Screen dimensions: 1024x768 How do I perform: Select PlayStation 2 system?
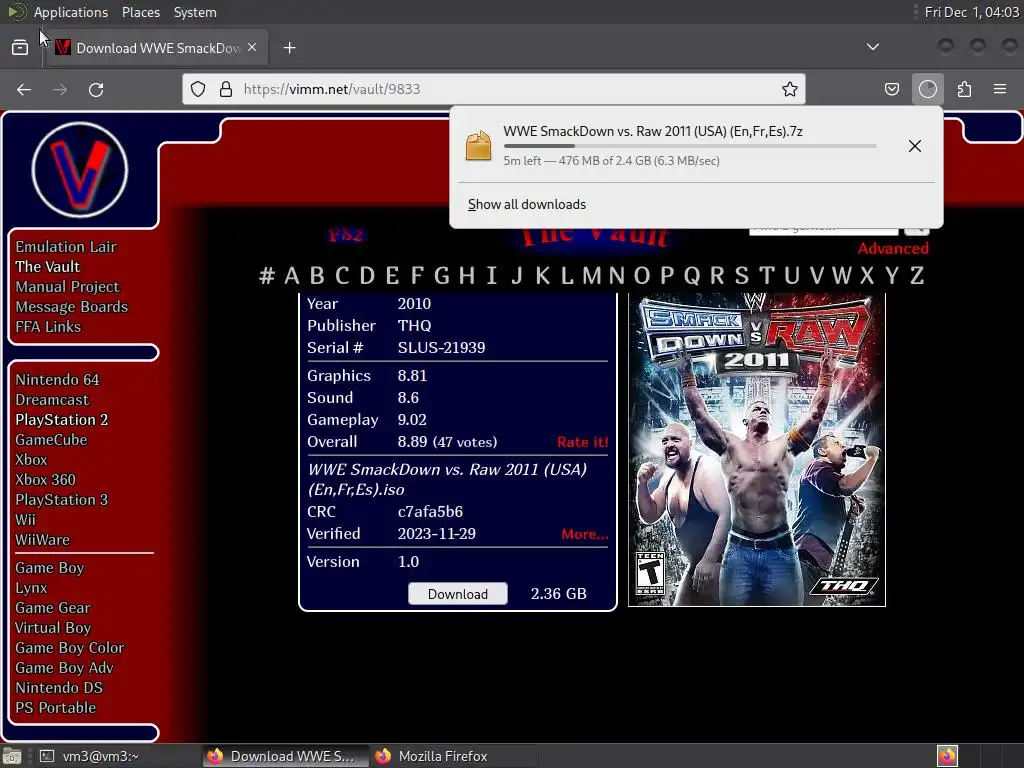(x=62, y=420)
